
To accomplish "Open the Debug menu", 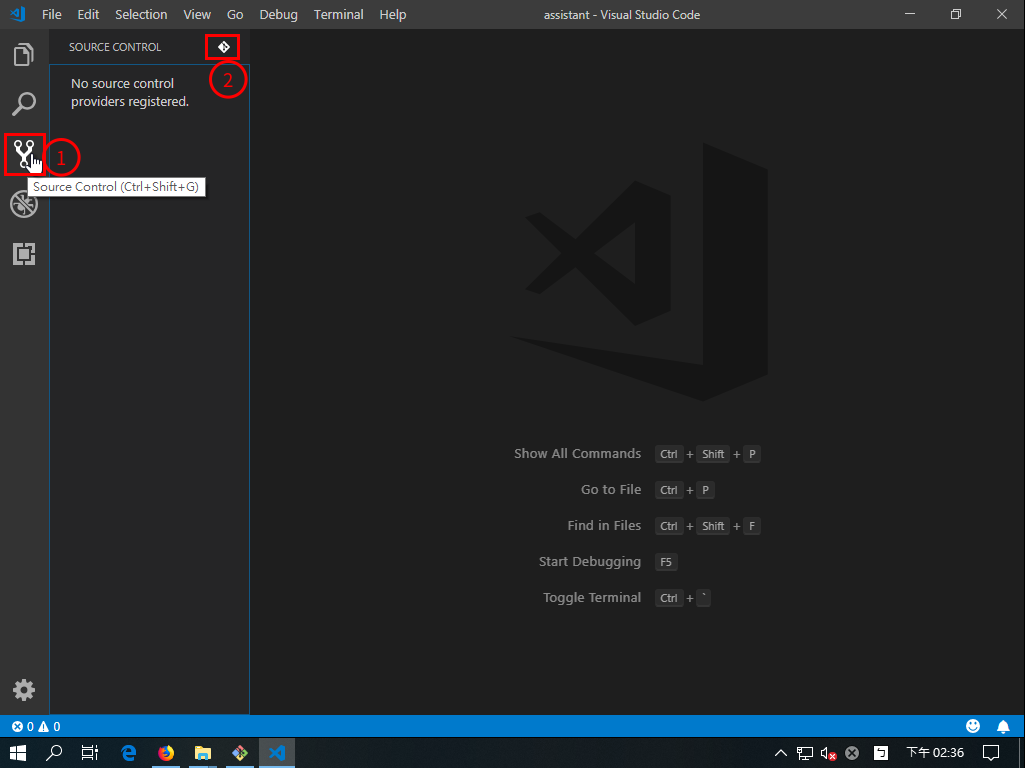I will [x=278, y=15].
